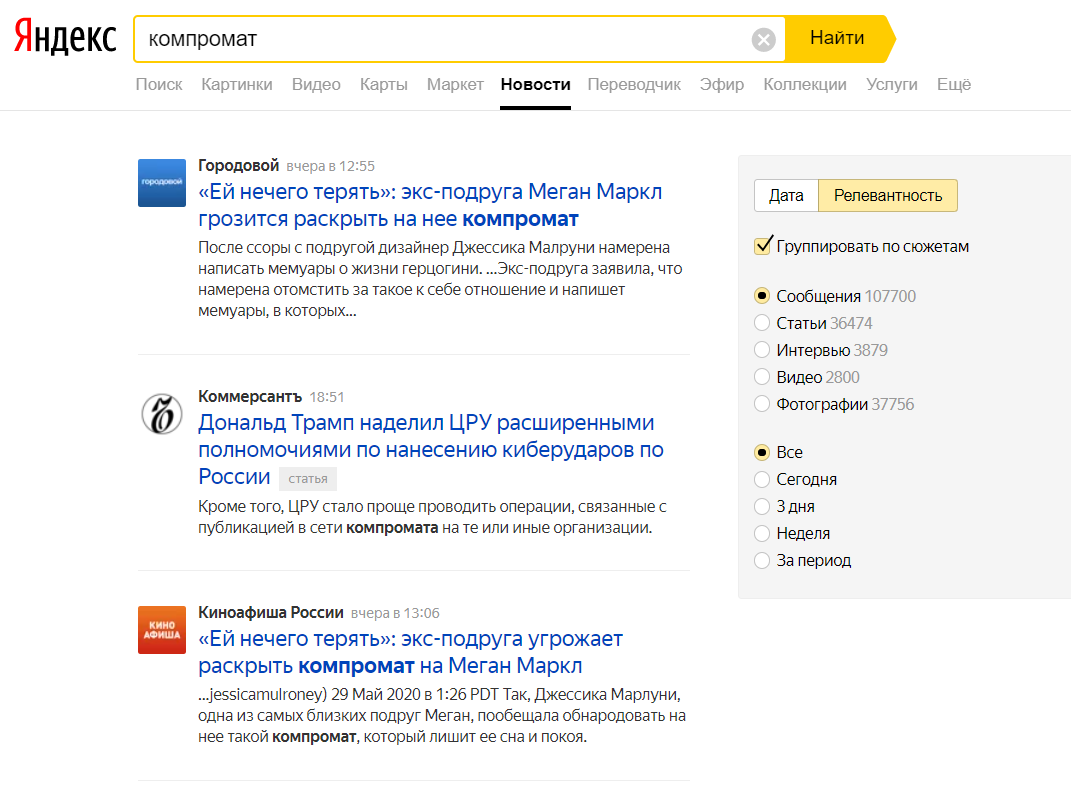
Task: Open the Маркет tab
Action: [455, 85]
